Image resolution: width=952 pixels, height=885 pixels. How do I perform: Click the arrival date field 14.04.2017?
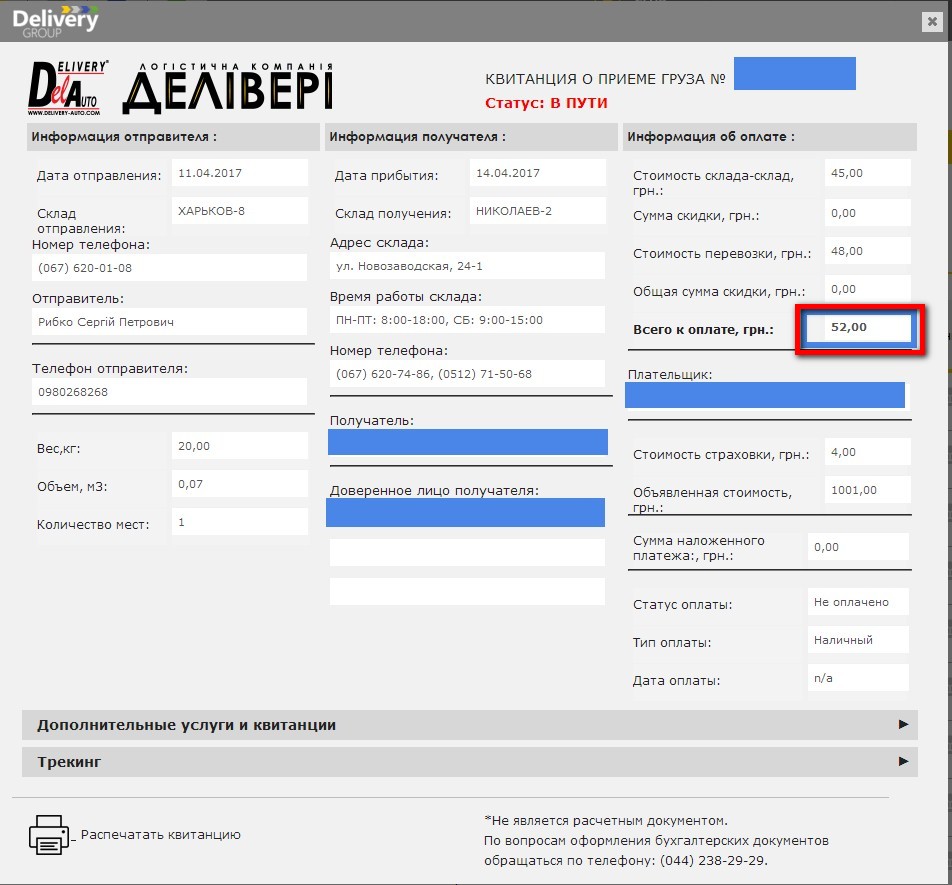click(538, 173)
